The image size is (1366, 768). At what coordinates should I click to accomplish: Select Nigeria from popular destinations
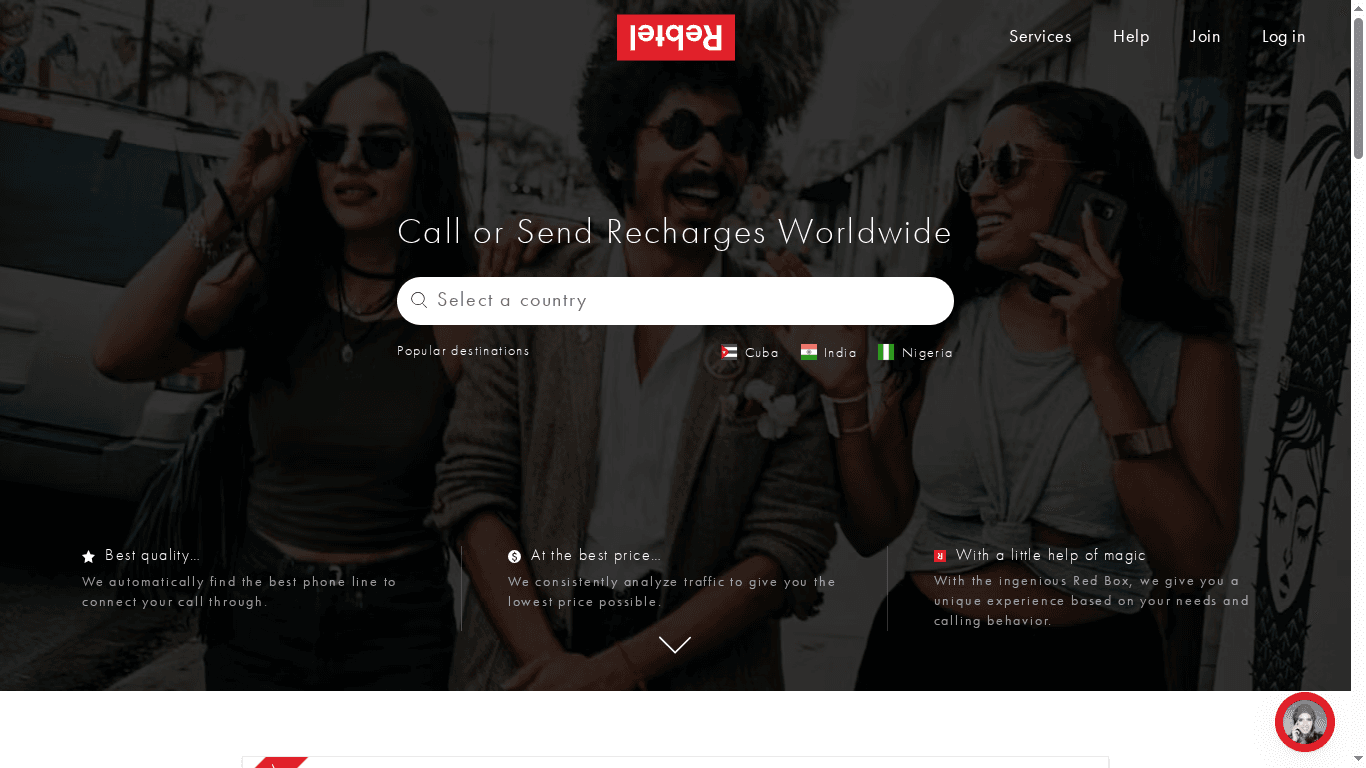[x=927, y=353]
